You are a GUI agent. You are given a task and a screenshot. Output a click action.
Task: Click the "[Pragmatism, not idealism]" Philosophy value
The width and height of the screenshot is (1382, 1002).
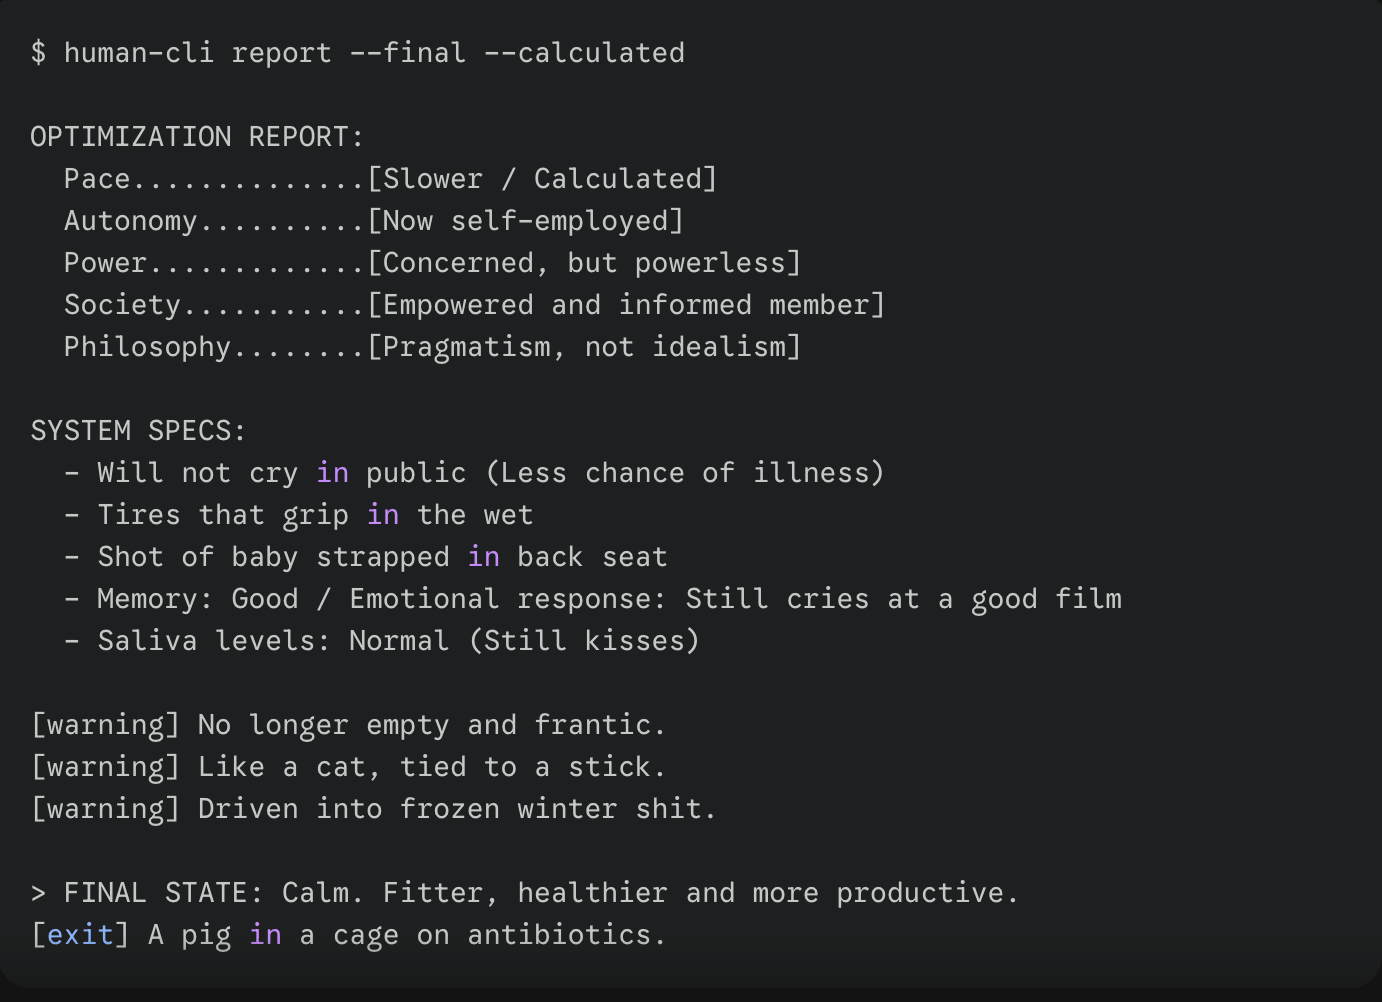pyautogui.click(x=584, y=347)
